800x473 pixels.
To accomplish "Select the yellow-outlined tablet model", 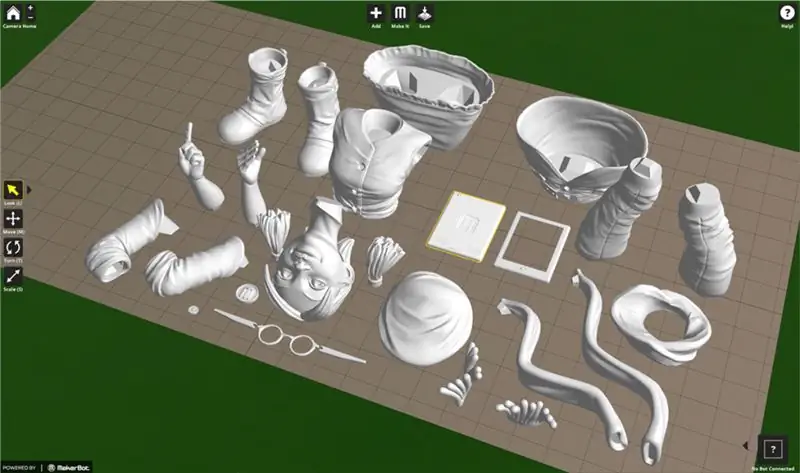I will pyautogui.click(x=466, y=226).
